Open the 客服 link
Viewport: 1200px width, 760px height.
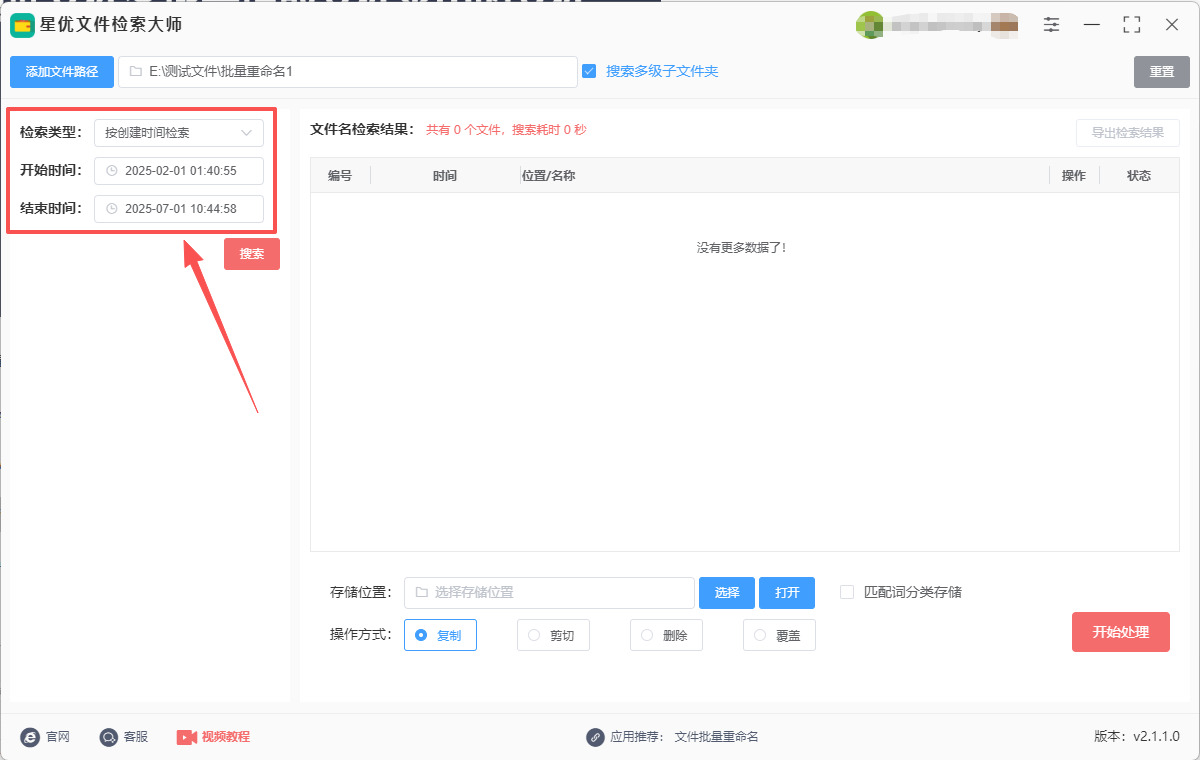tap(136, 737)
